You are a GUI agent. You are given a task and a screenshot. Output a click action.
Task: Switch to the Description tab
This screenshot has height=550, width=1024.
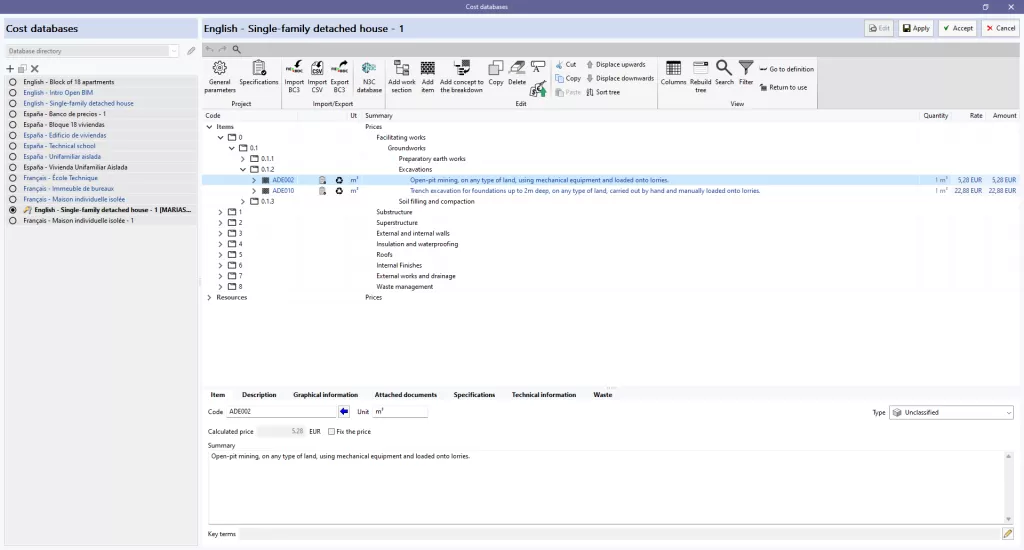259,395
